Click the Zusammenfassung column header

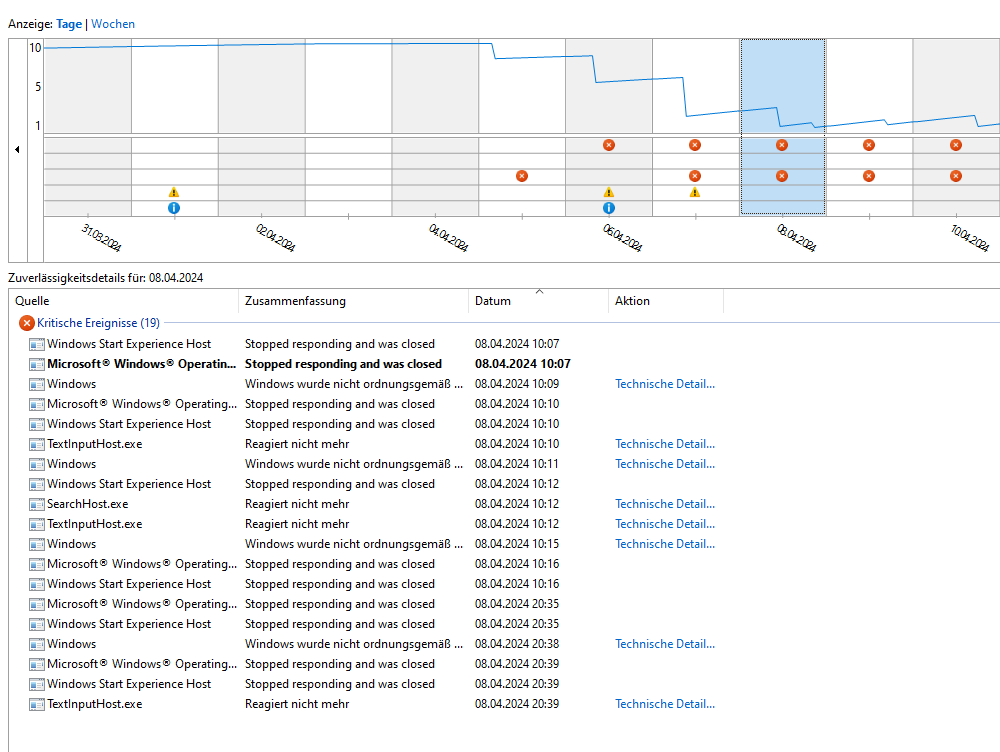tap(295, 301)
